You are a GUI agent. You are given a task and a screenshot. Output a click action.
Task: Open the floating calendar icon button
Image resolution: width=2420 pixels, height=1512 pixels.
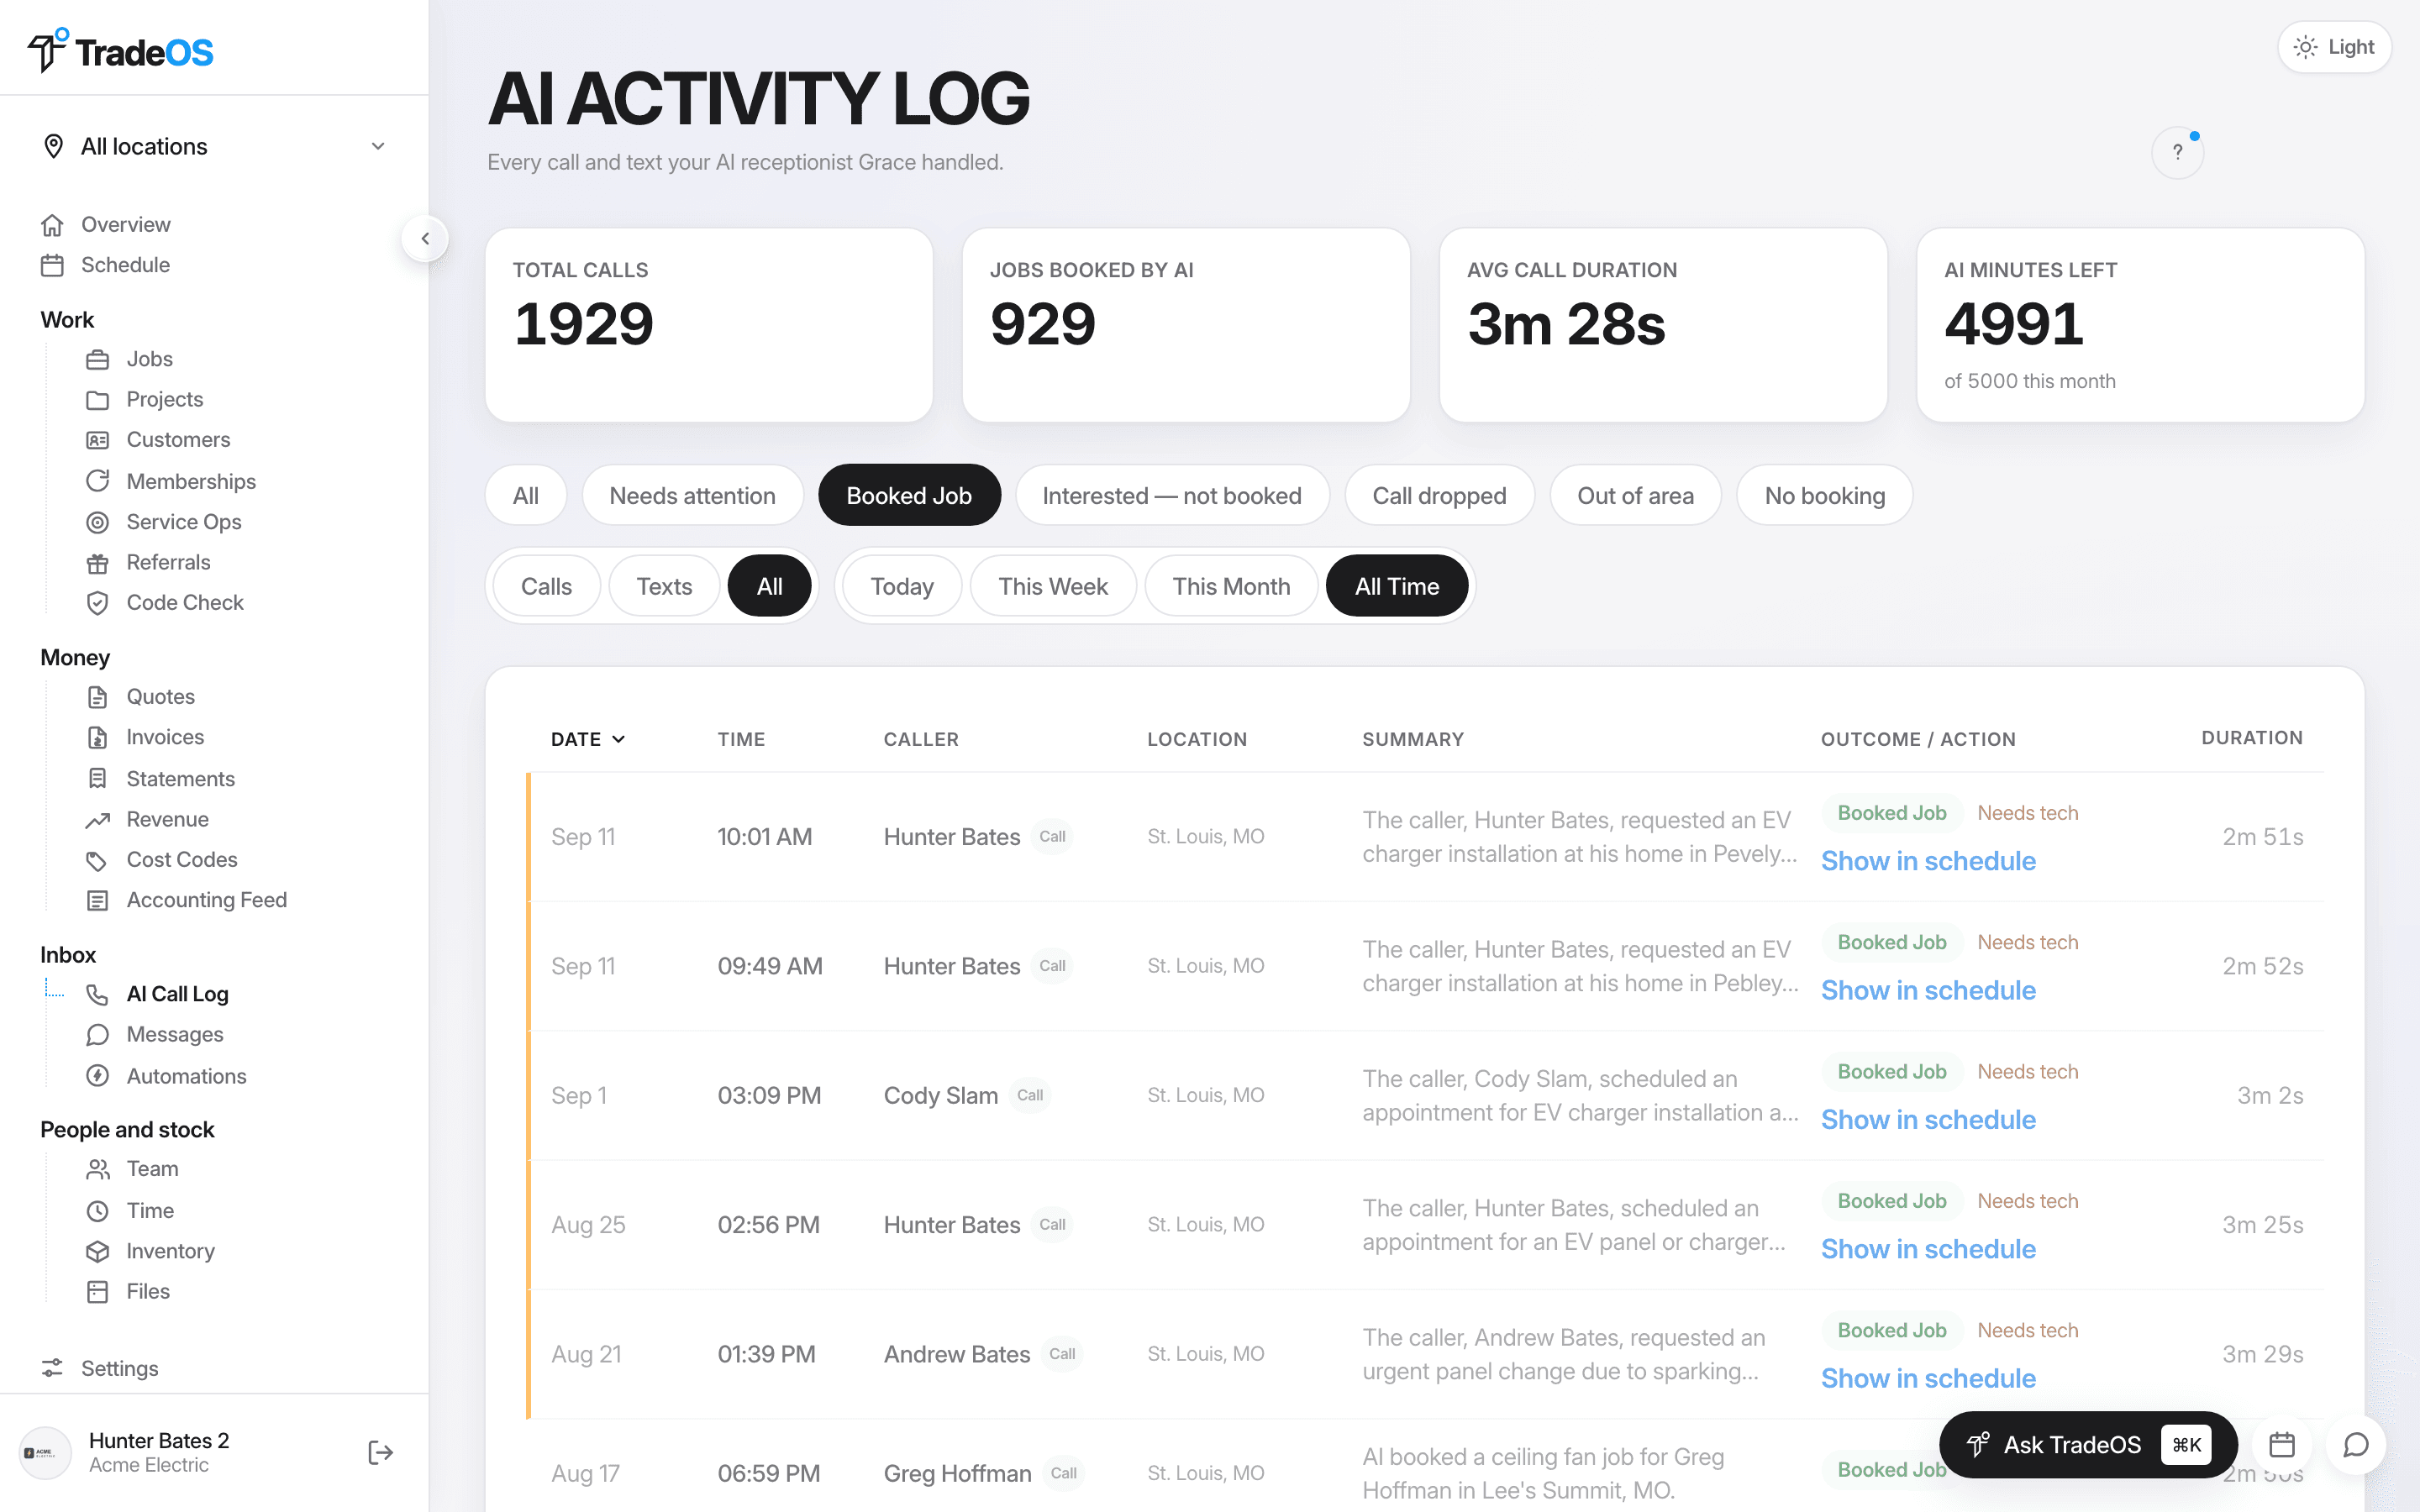tap(2282, 1445)
